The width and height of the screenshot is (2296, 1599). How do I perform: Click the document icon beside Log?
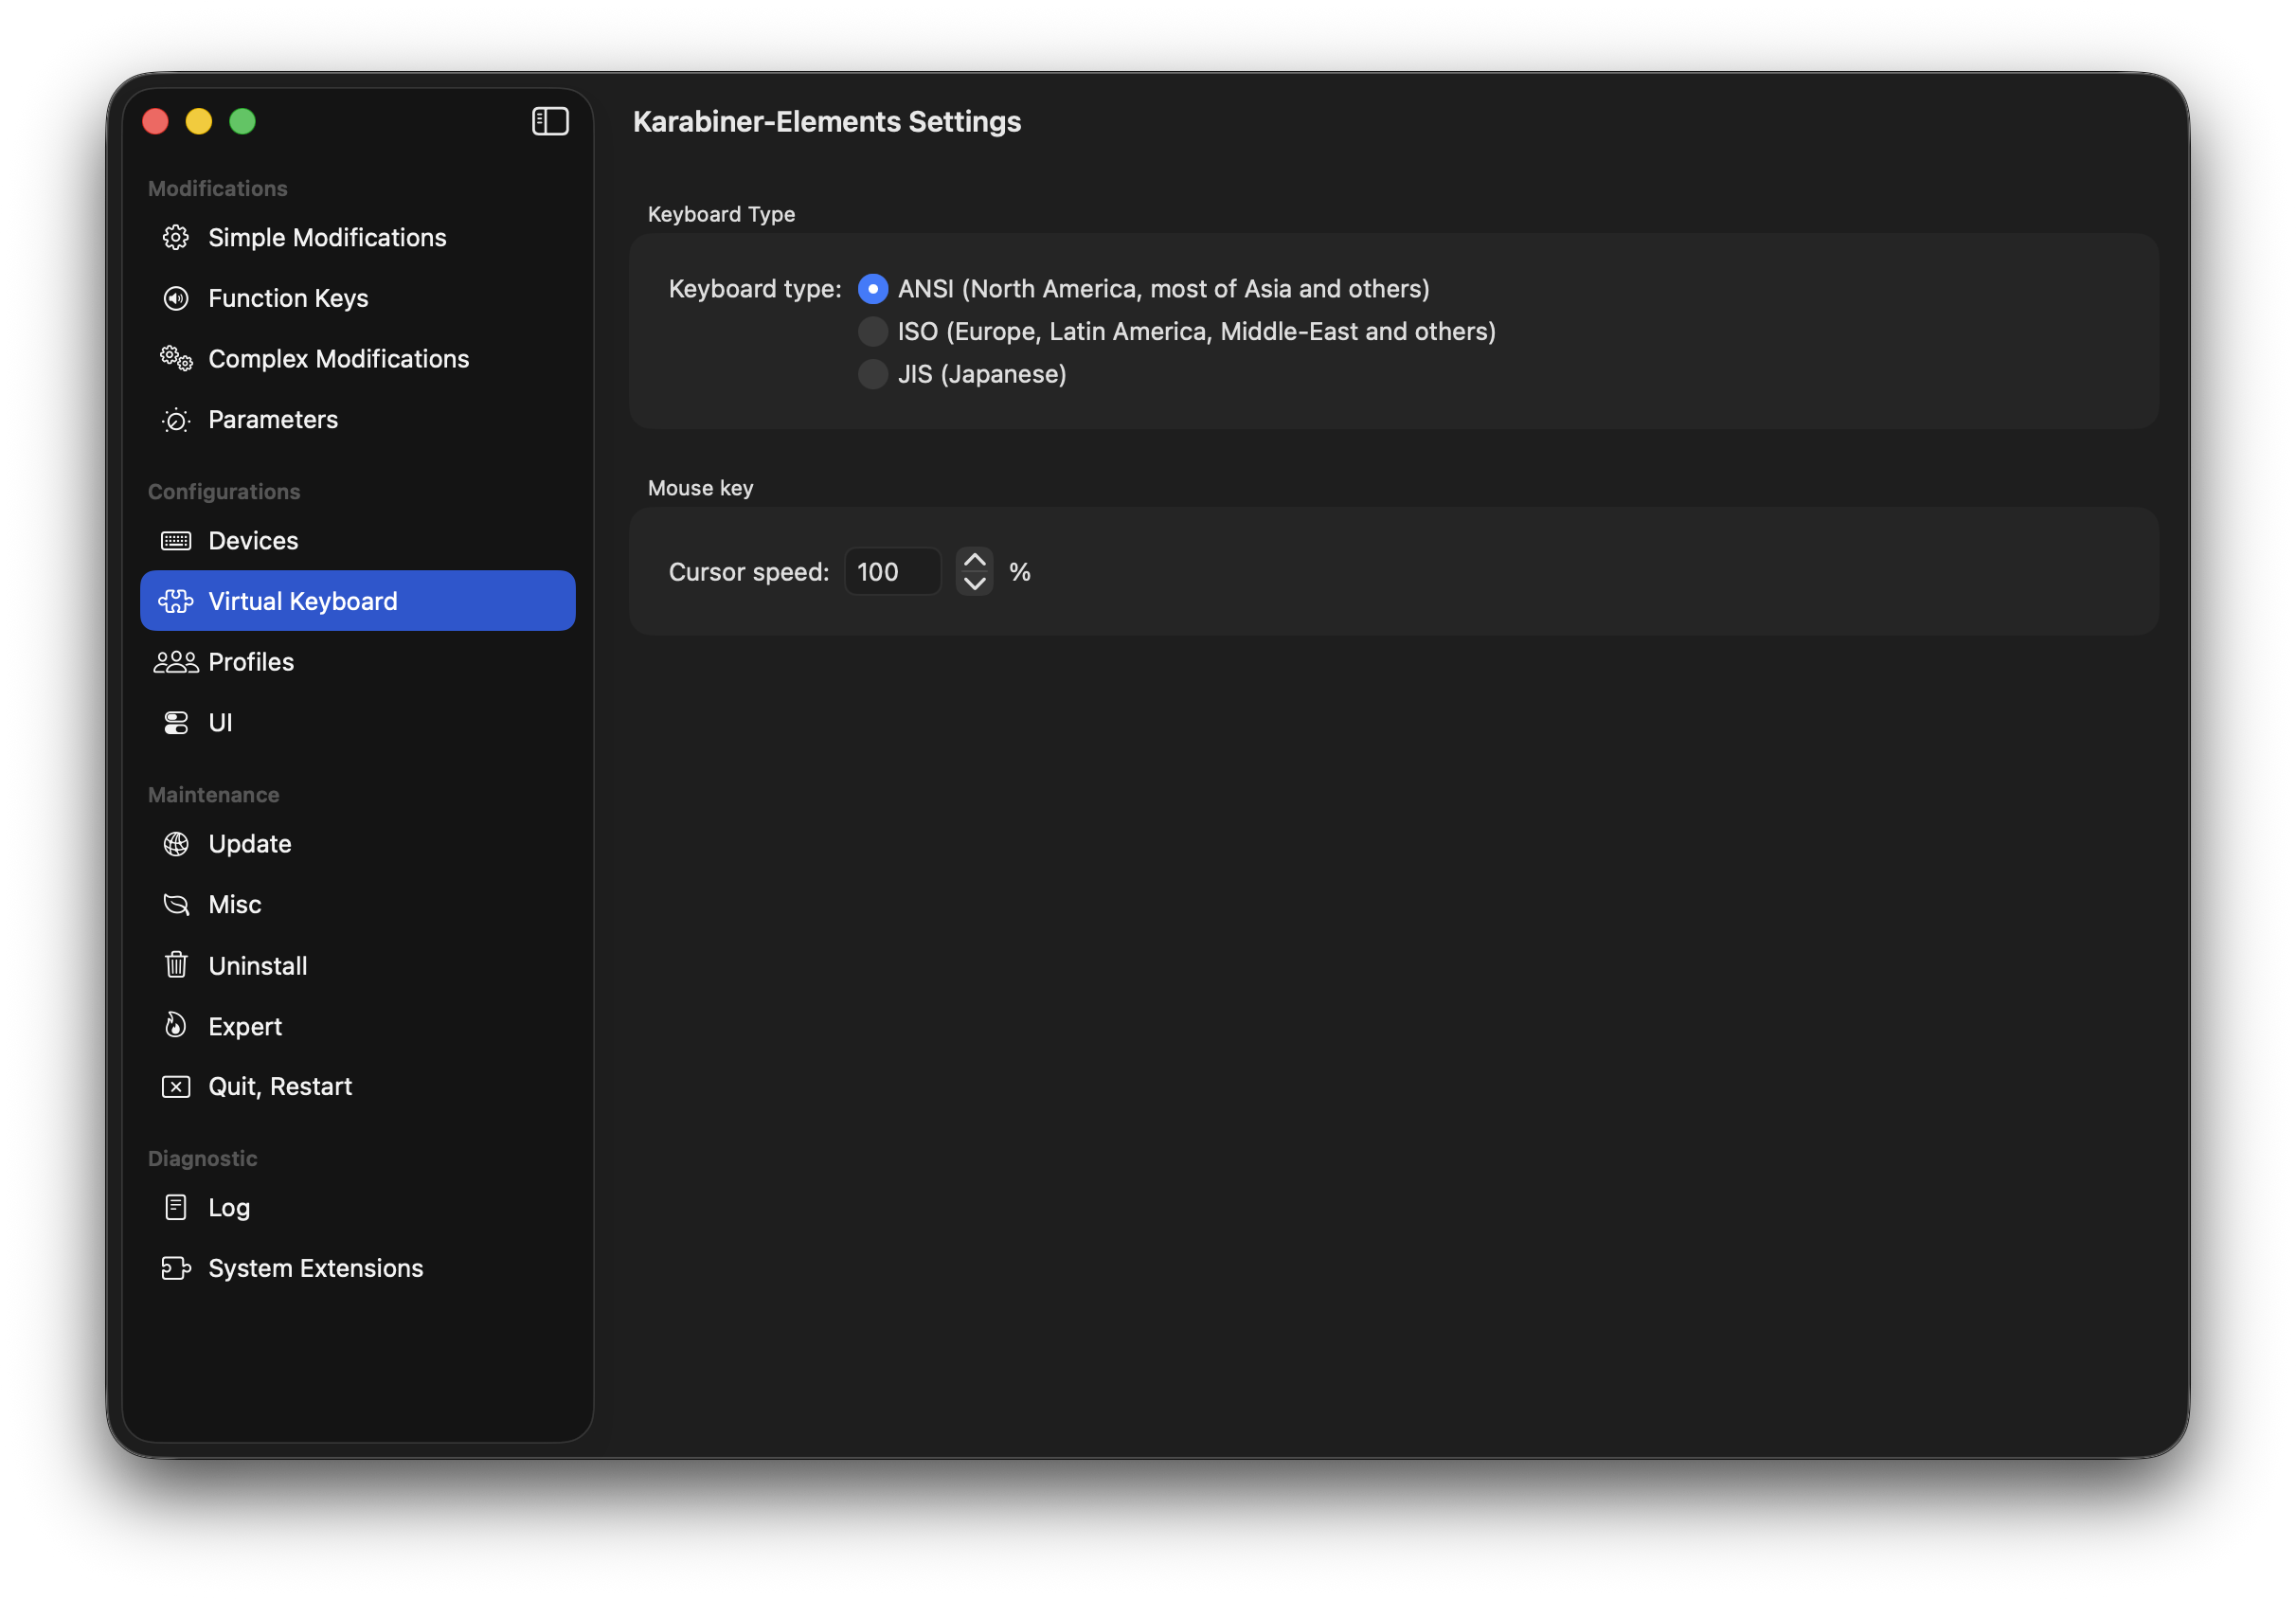[x=176, y=1207]
